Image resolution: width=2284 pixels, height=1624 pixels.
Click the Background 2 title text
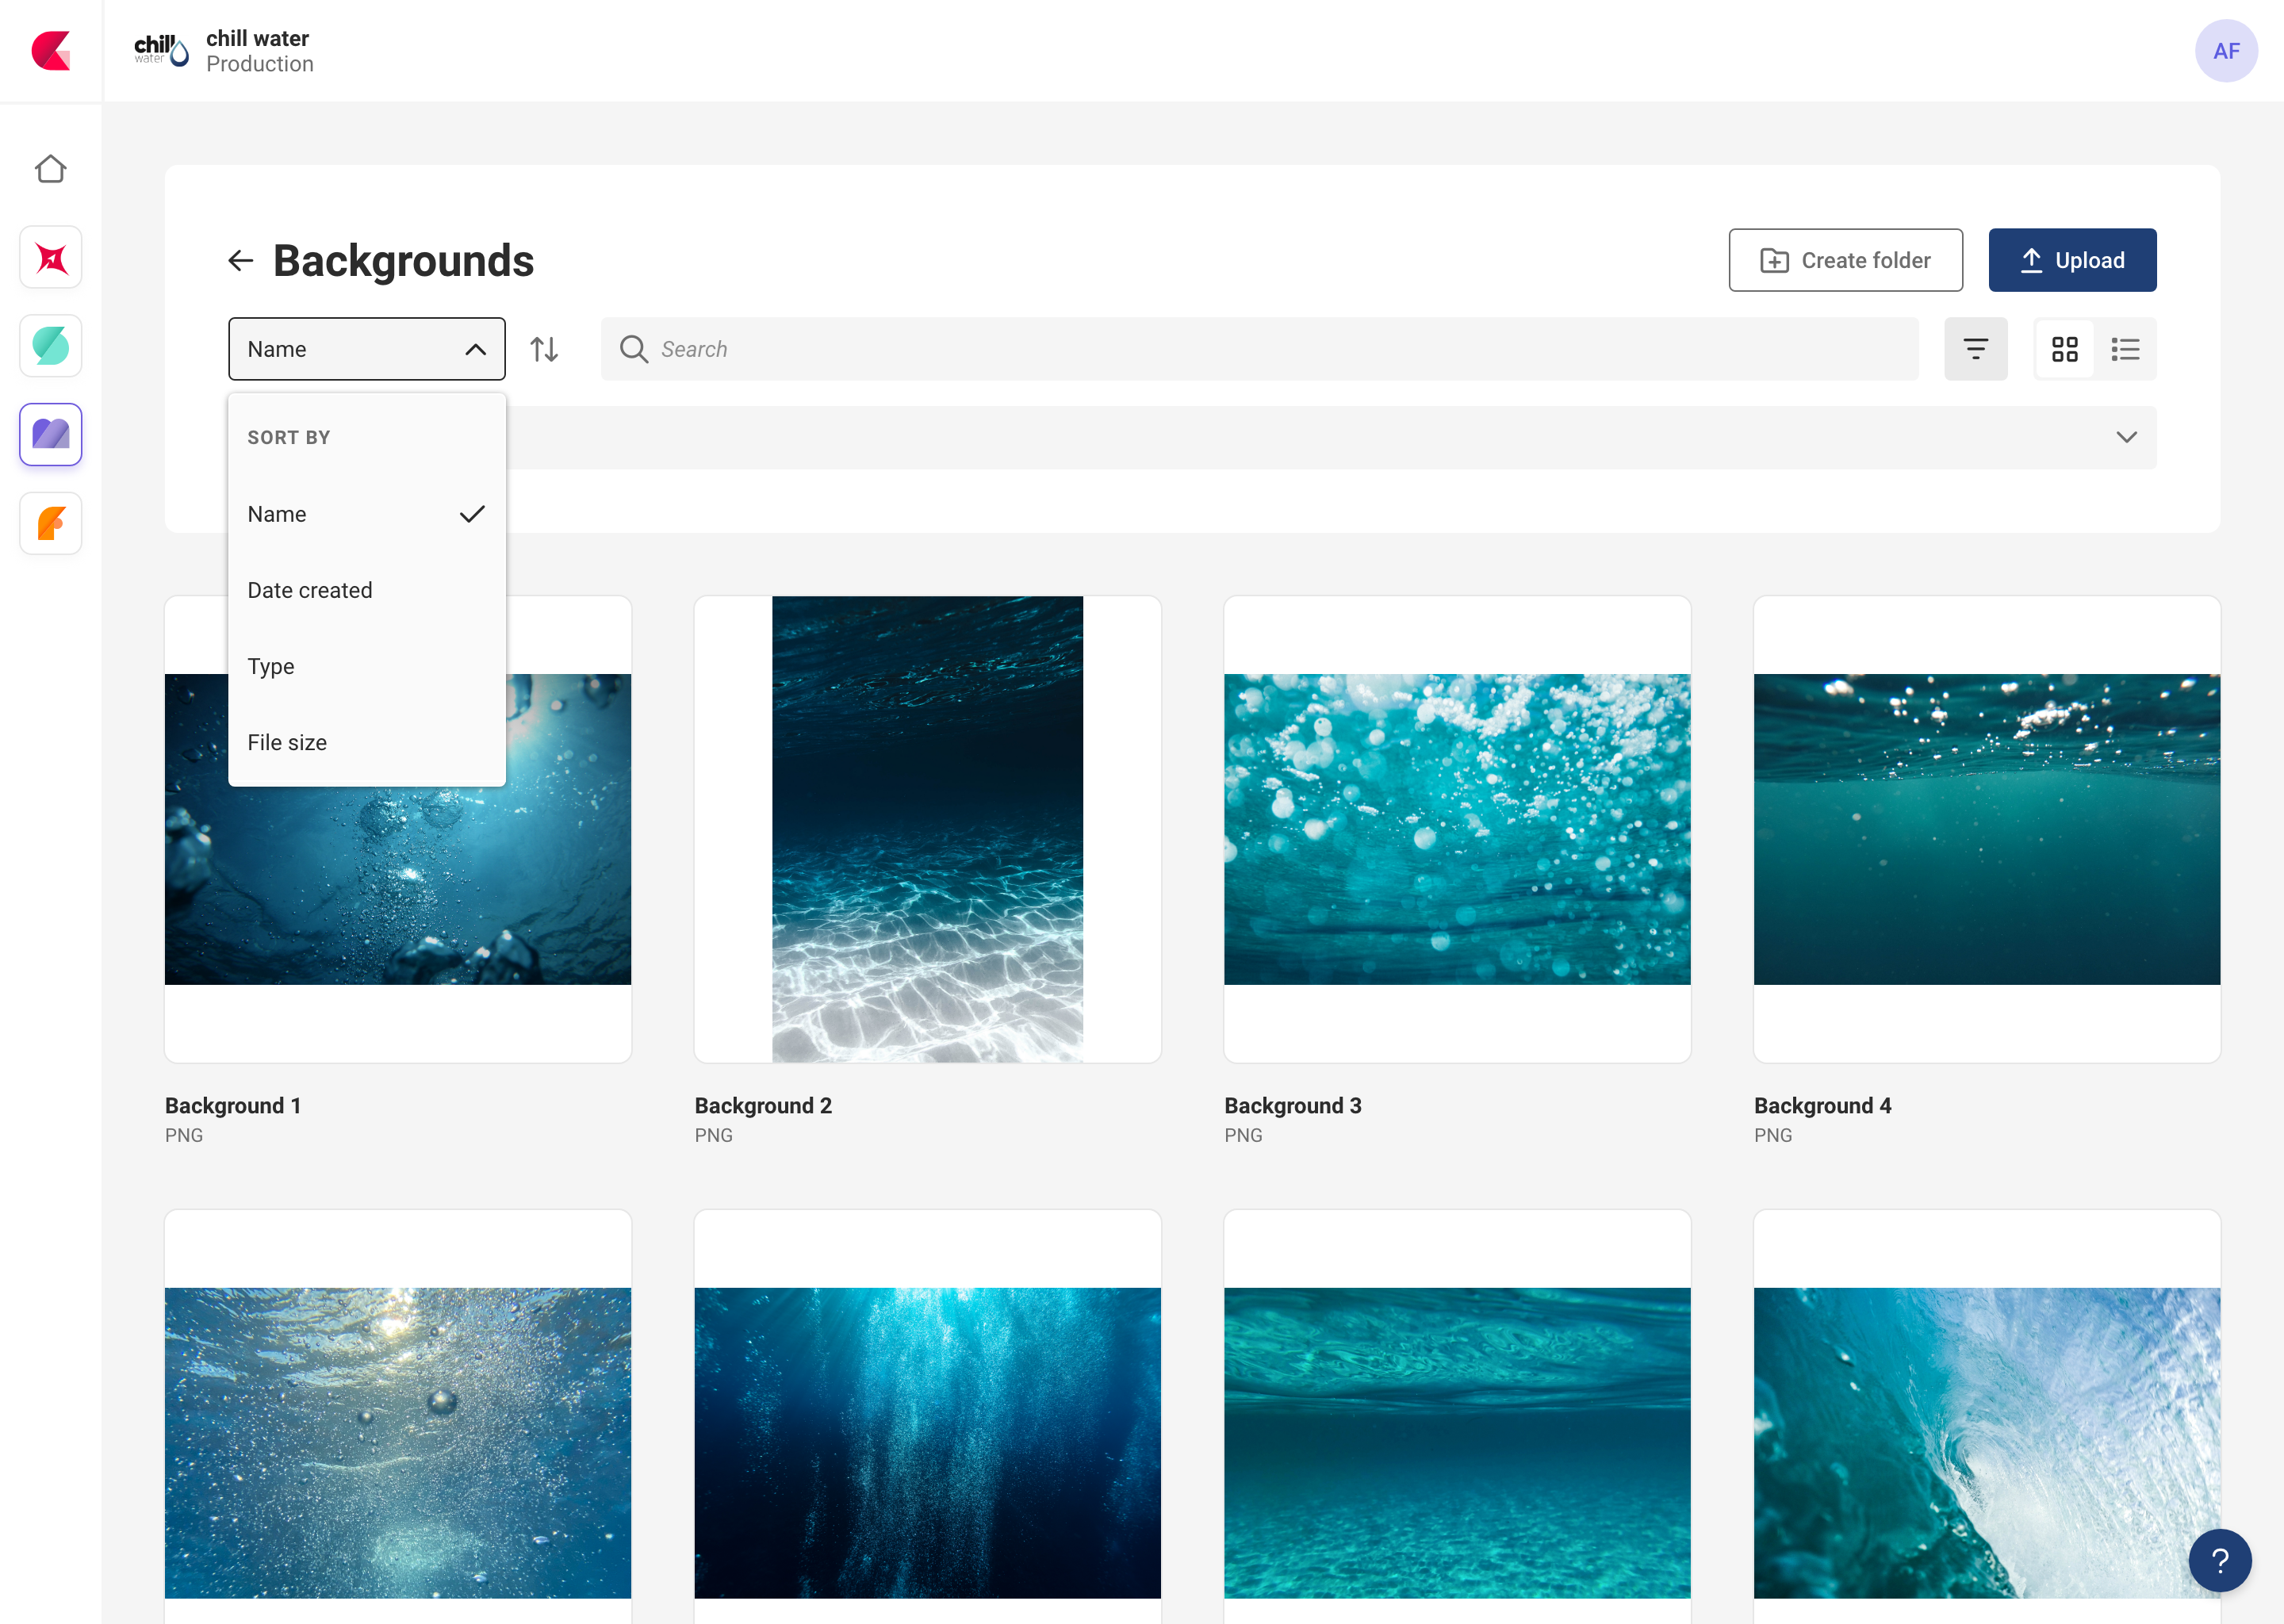click(x=763, y=1105)
